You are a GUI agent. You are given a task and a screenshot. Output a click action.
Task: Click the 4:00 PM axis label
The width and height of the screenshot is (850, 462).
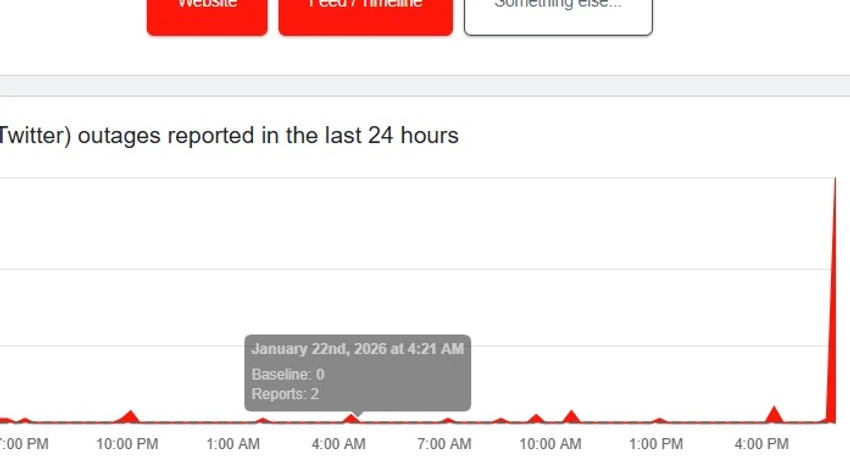click(762, 443)
